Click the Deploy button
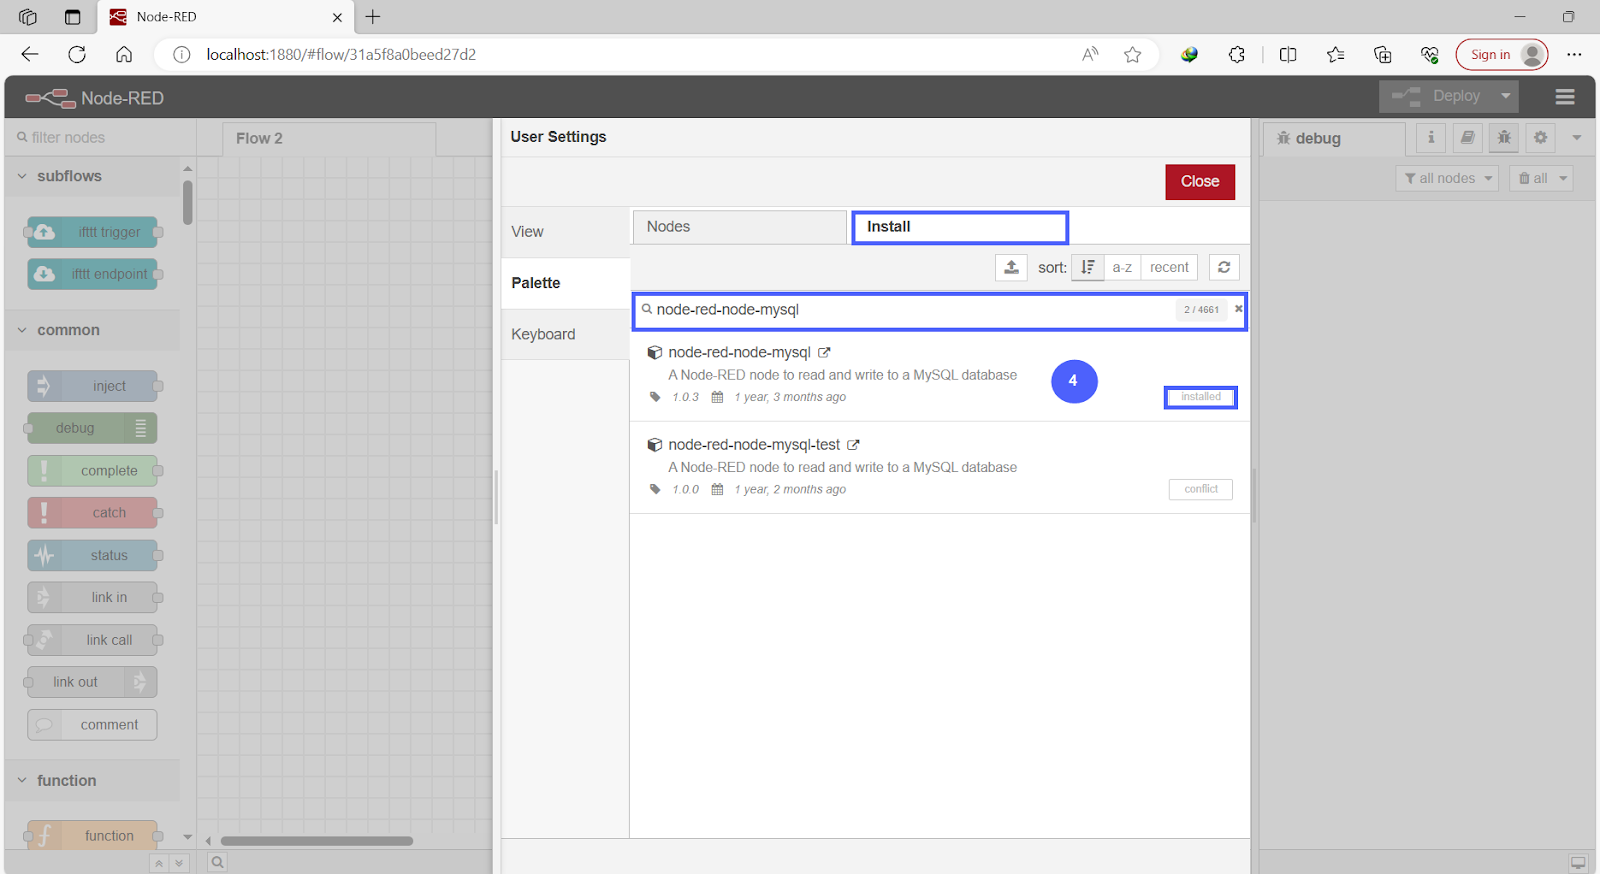 [1437, 96]
